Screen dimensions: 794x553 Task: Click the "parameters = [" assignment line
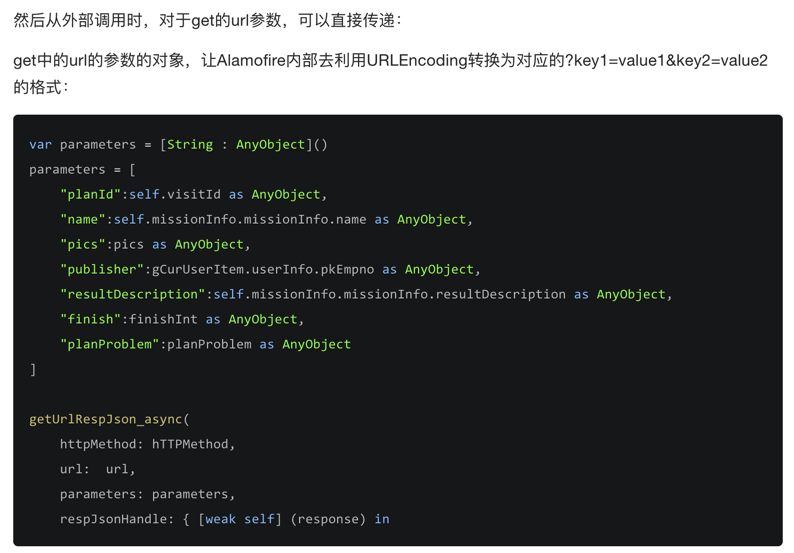tap(82, 169)
